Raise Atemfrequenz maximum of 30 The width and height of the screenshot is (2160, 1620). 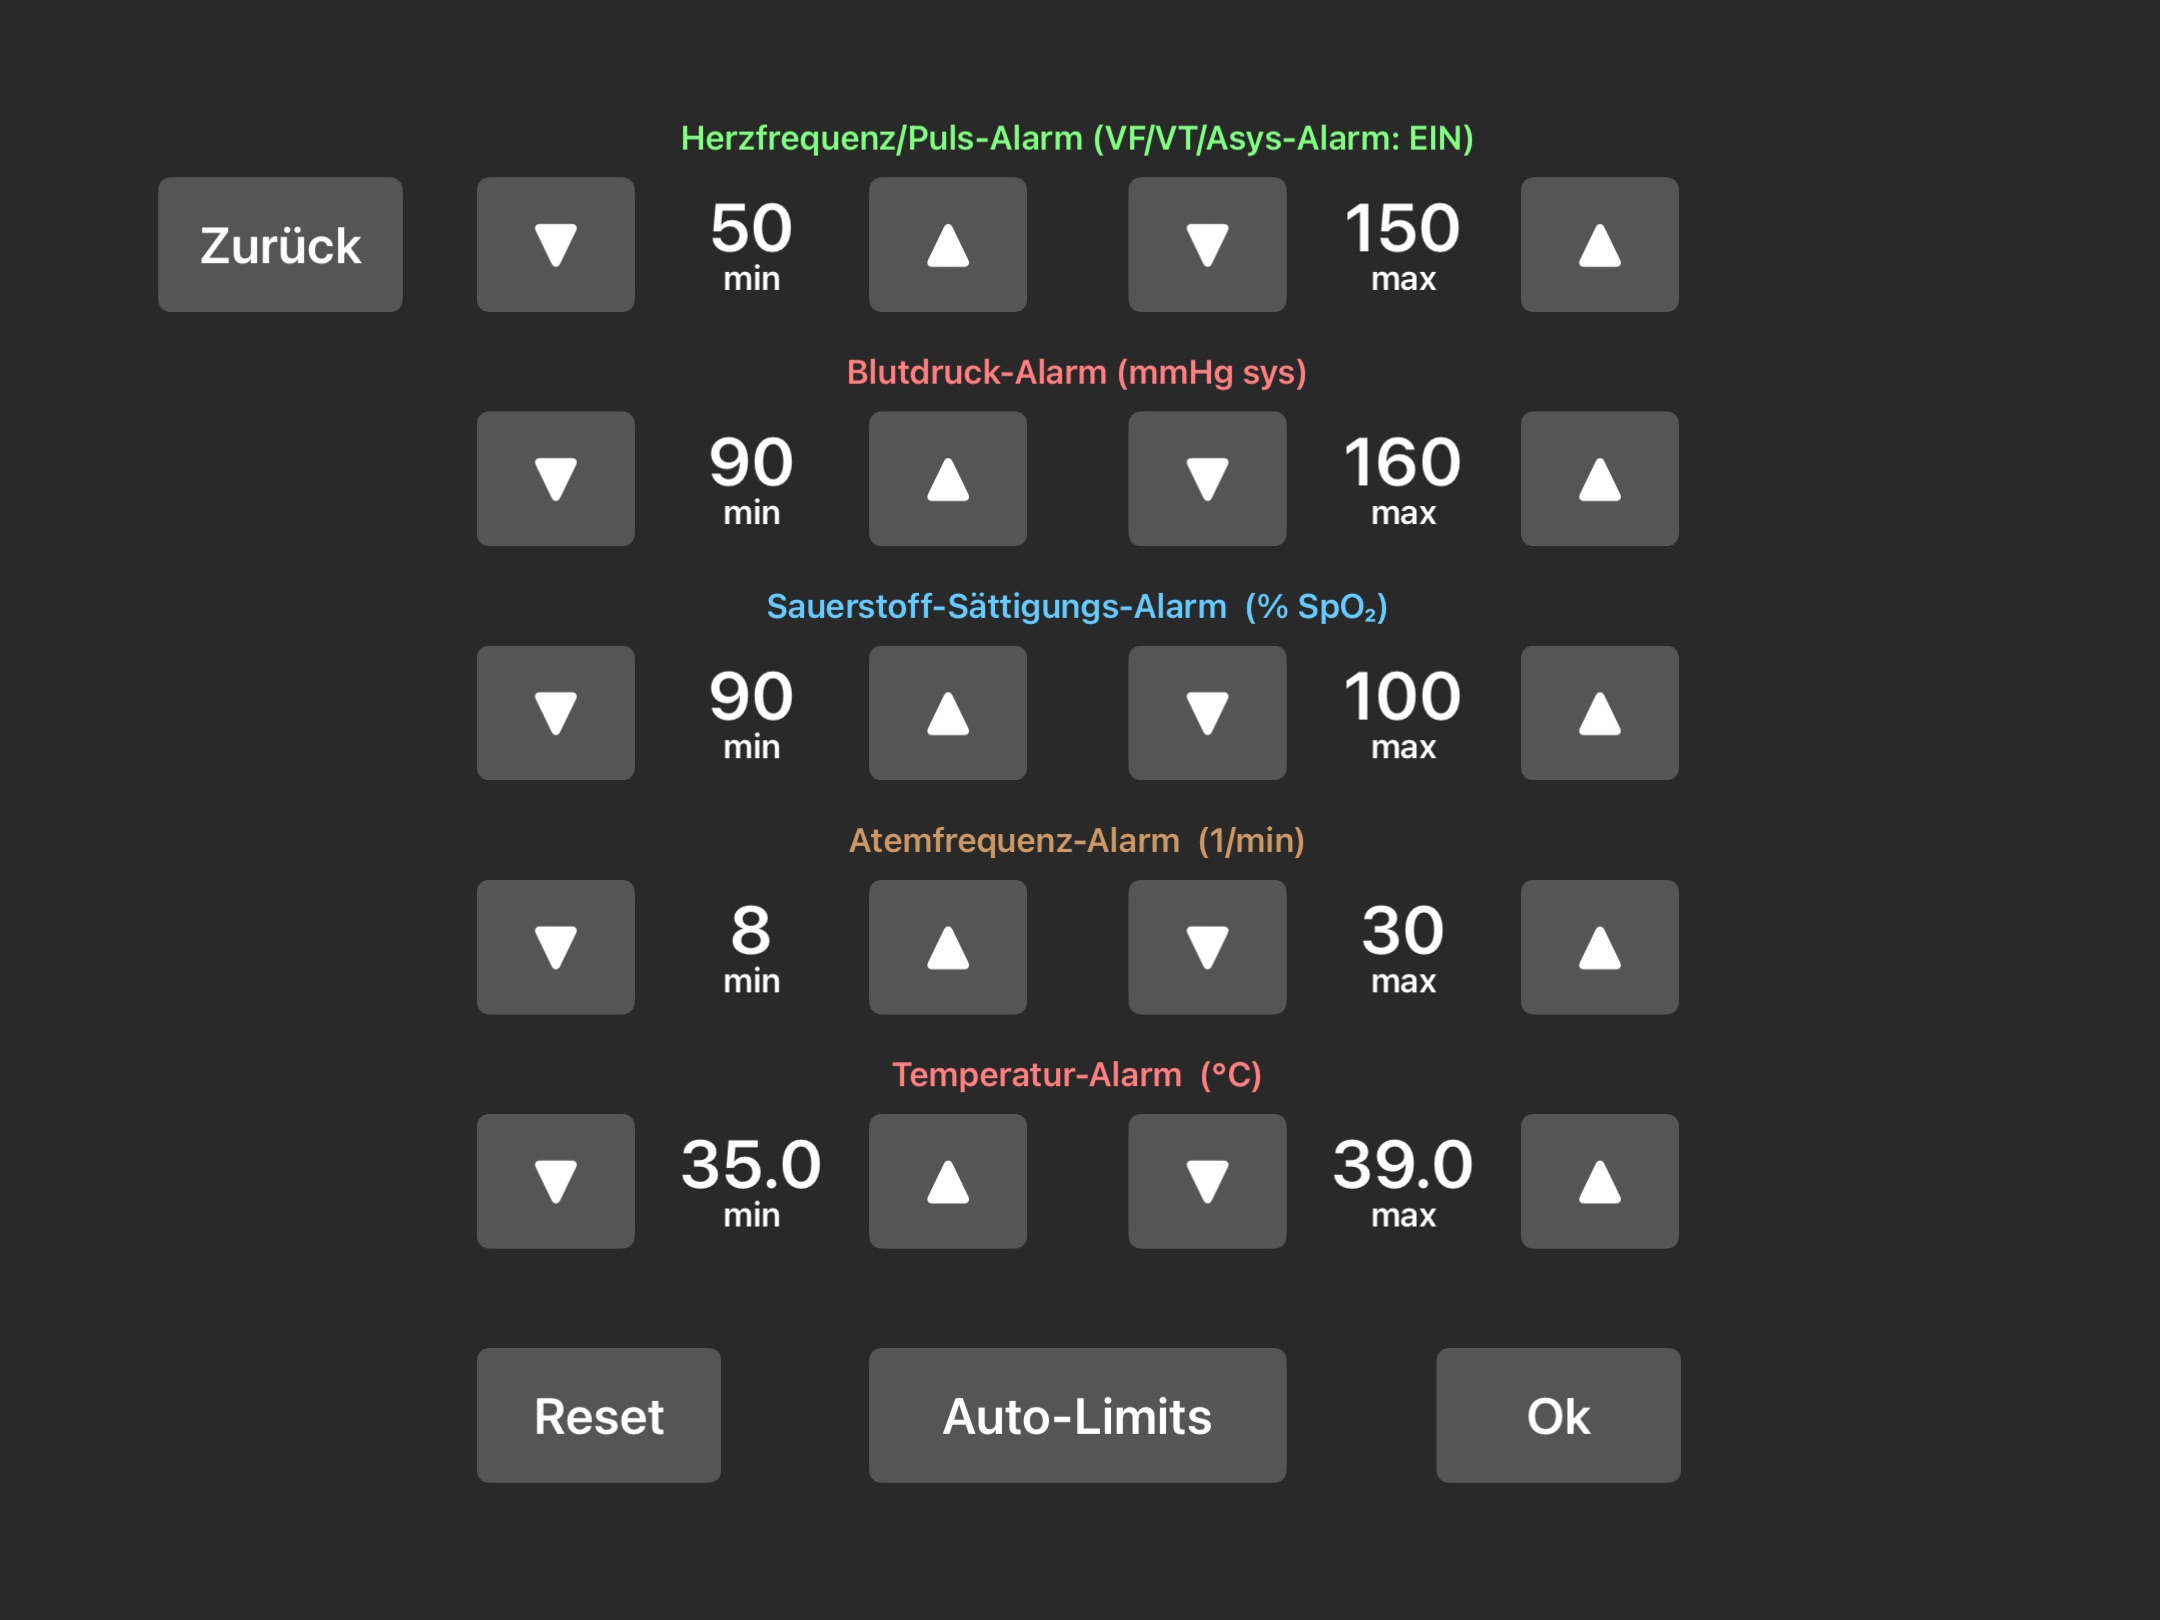[1599, 947]
